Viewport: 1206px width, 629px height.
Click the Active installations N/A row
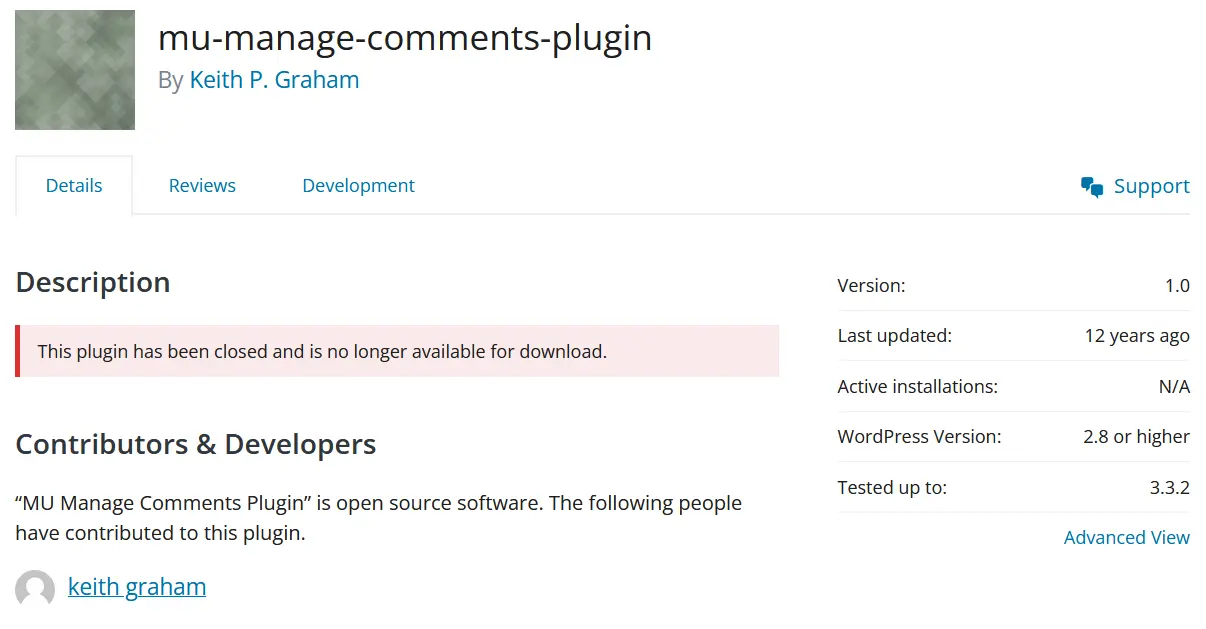[x=1013, y=387]
